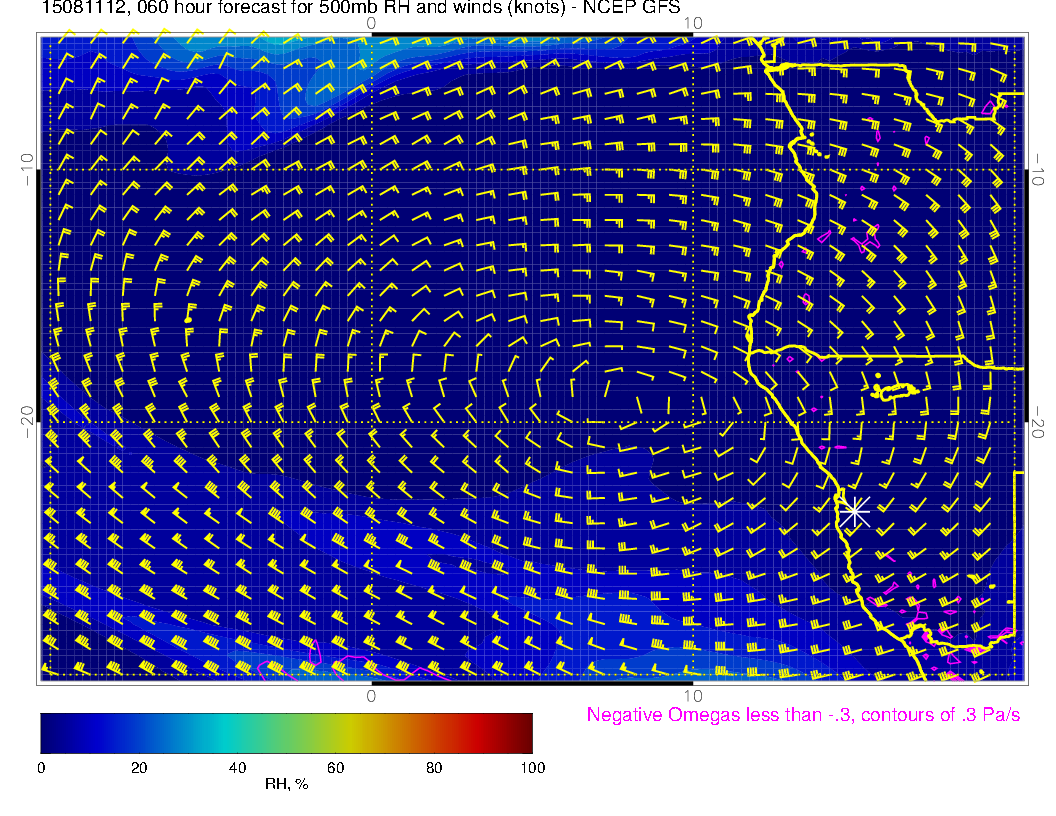Click the colorbar tick label 80

pos(434,768)
